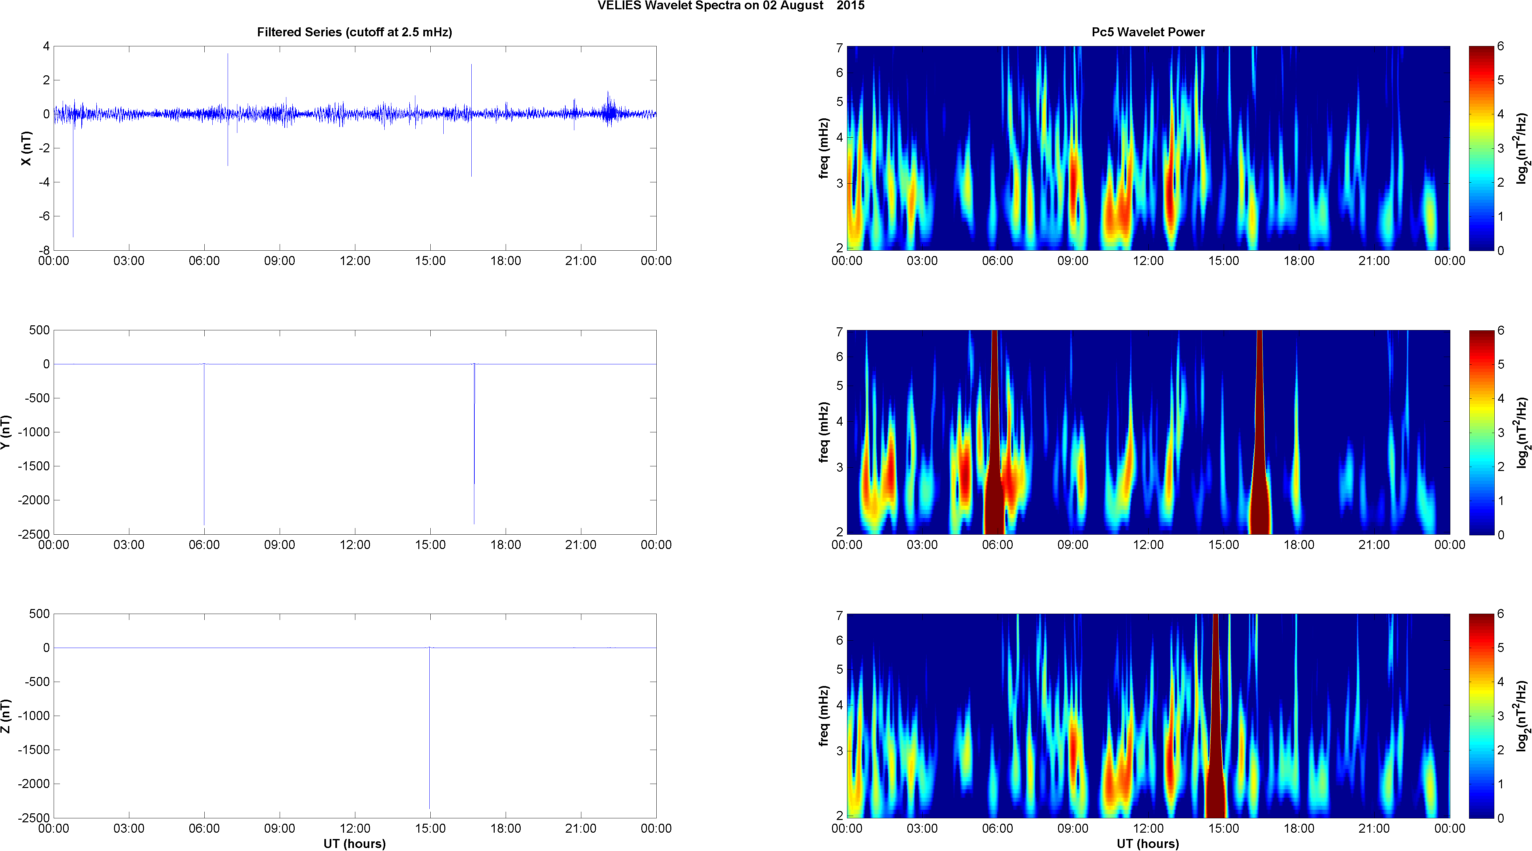Click the colorbar beside the Z-component wavelet plot
Viewport: 1532px width, 851px height.
[1481, 716]
